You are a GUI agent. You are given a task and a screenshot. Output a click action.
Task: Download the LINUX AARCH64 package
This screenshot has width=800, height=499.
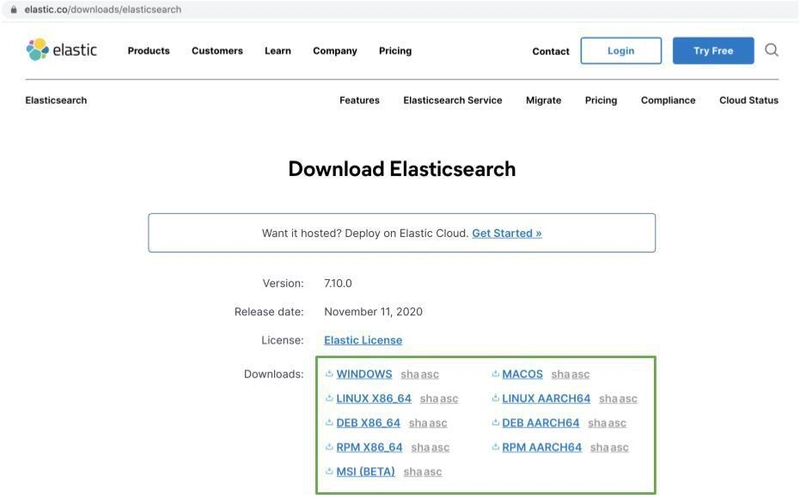(546, 398)
